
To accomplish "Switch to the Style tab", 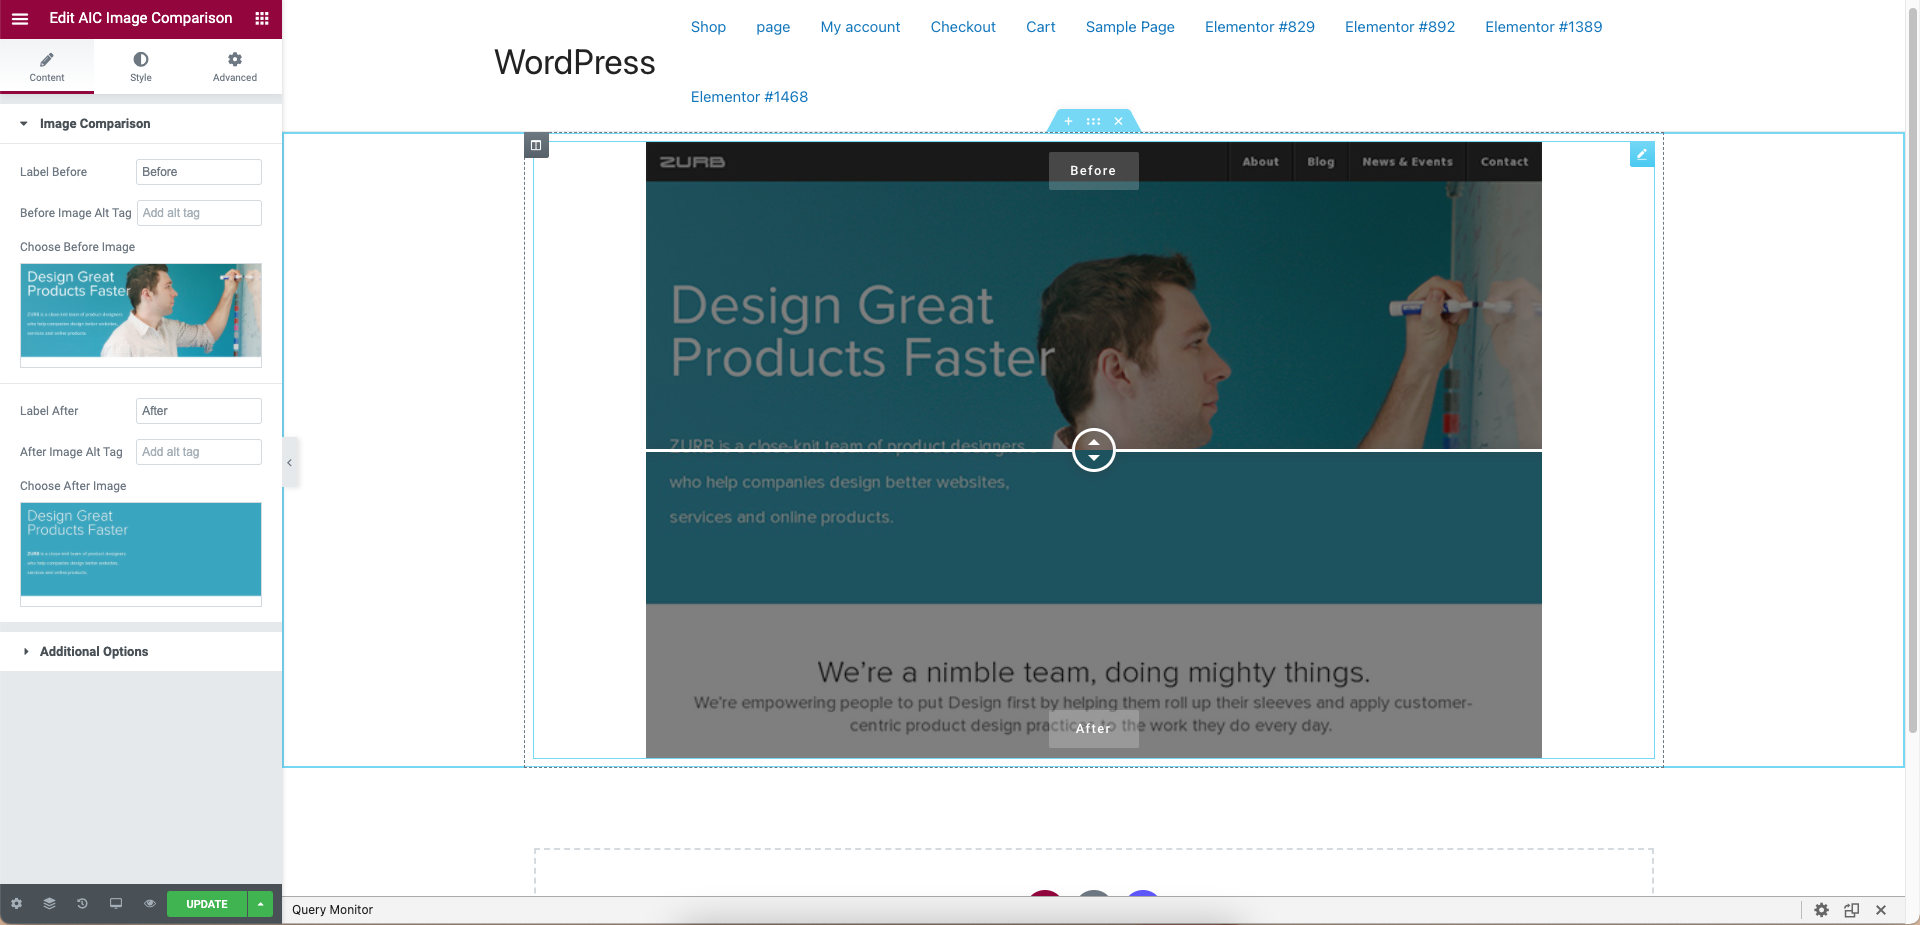I will 141,66.
